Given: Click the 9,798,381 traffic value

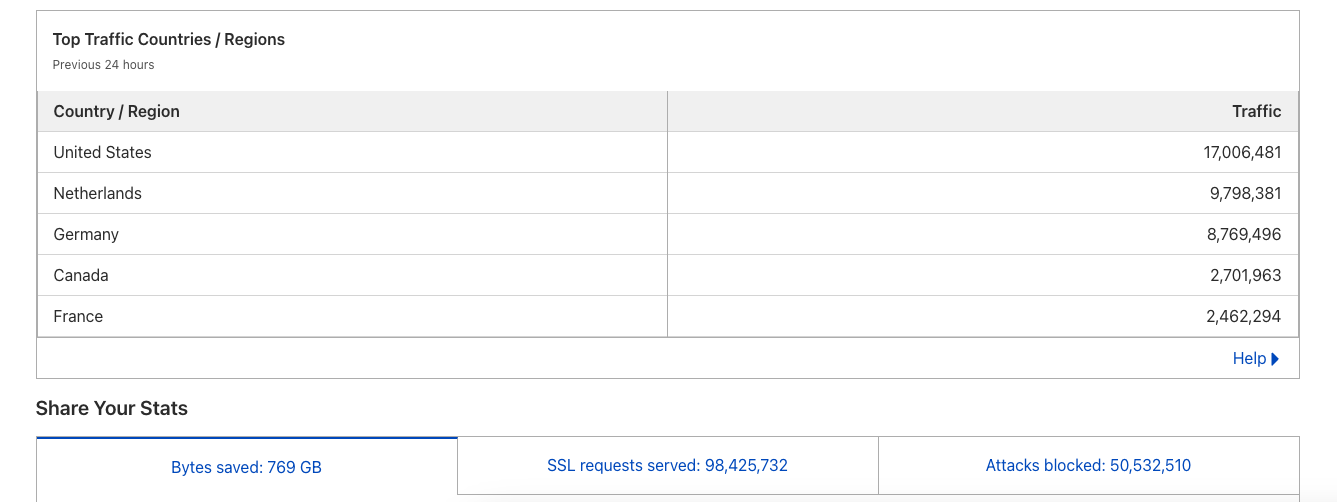Looking at the screenshot, I should point(1245,193).
